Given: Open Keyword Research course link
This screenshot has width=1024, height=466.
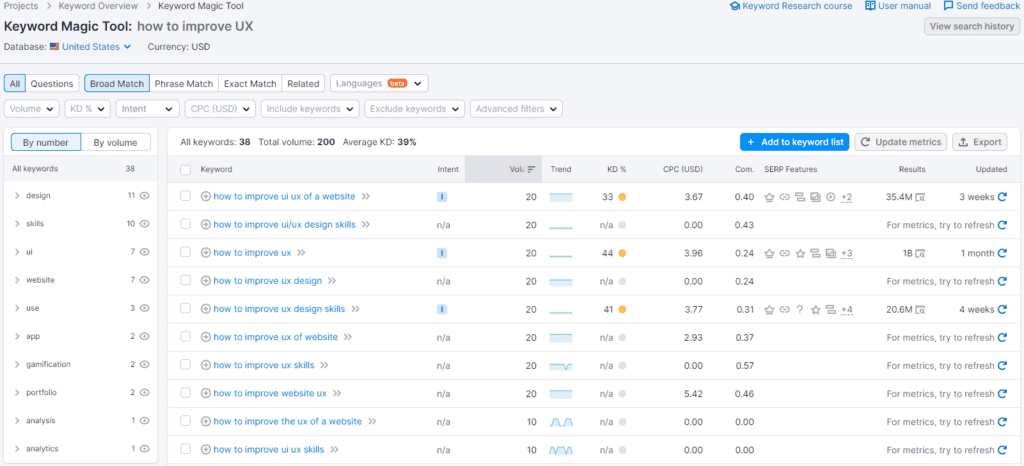Looking at the screenshot, I should coord(791,6).
